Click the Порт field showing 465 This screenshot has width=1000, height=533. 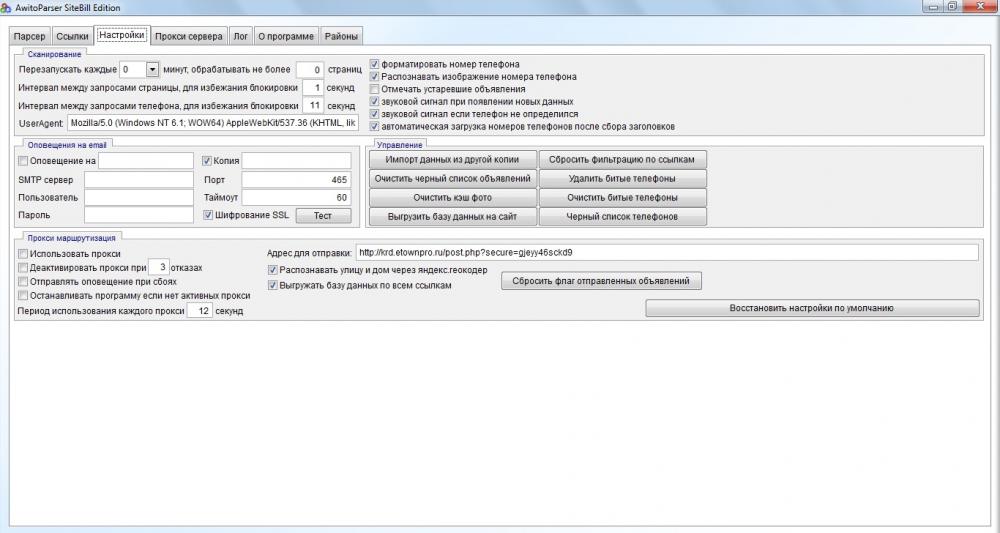(296, 180)
